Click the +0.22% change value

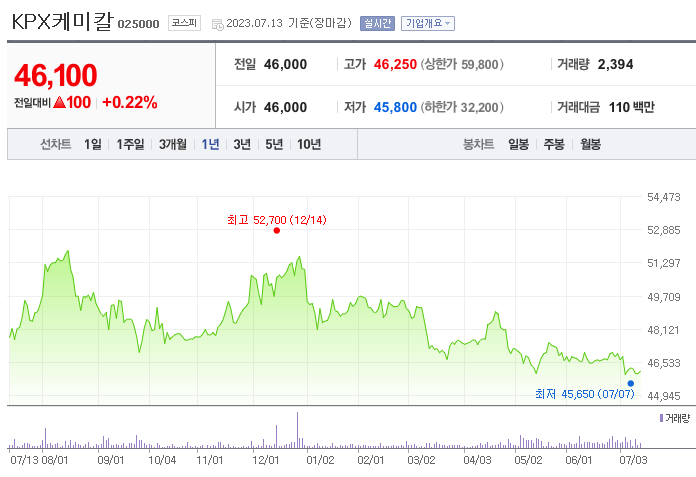click(130, 102)
